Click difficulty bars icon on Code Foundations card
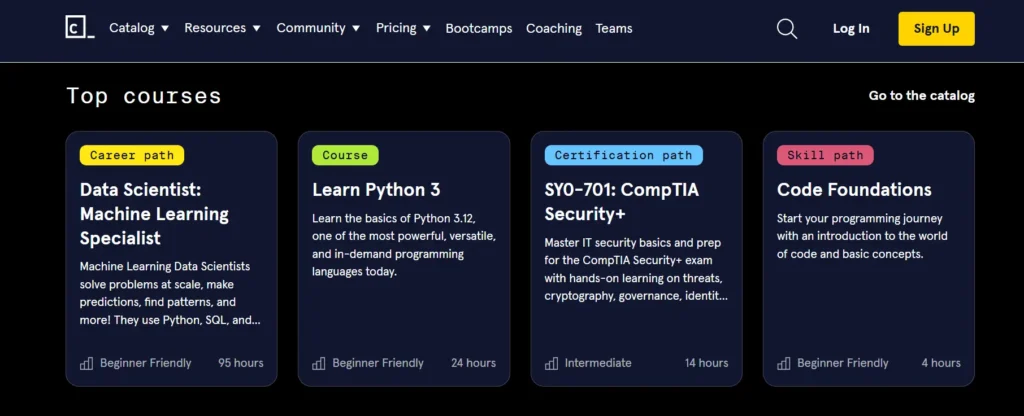The image size is (1024, 416). pos(783,363)
